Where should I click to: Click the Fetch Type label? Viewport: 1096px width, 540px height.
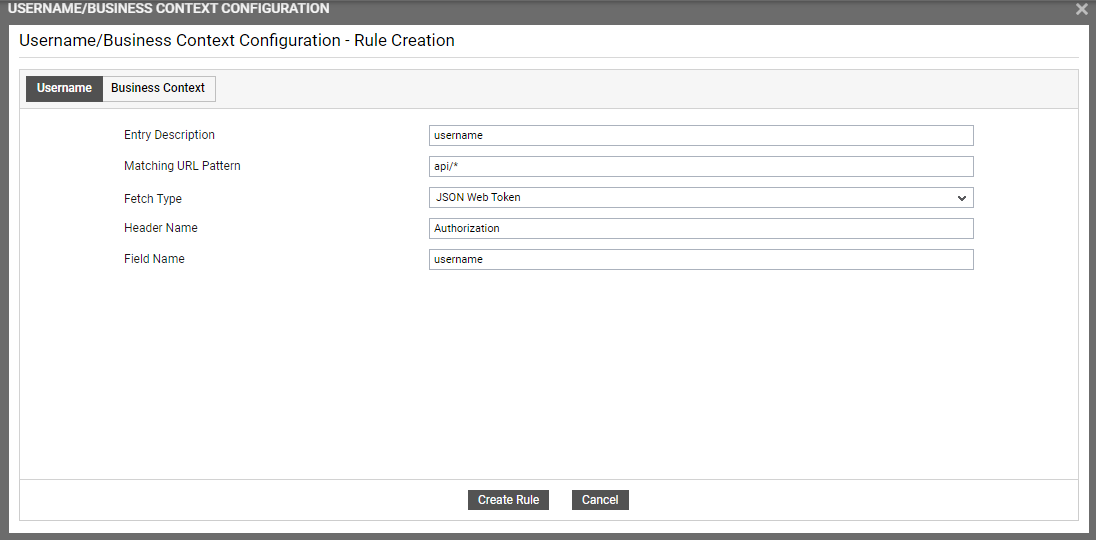point(152,199)
